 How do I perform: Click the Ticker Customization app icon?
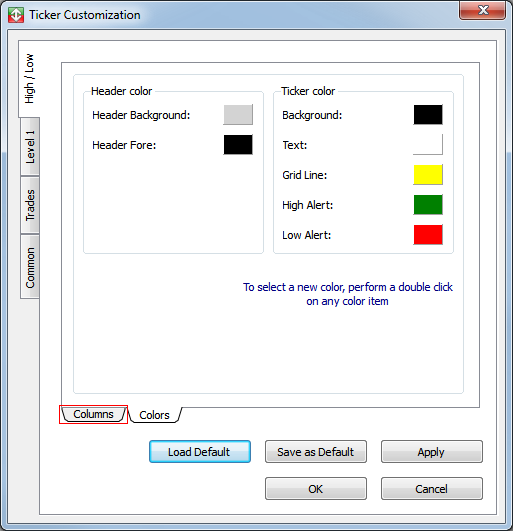click(16, 15)
